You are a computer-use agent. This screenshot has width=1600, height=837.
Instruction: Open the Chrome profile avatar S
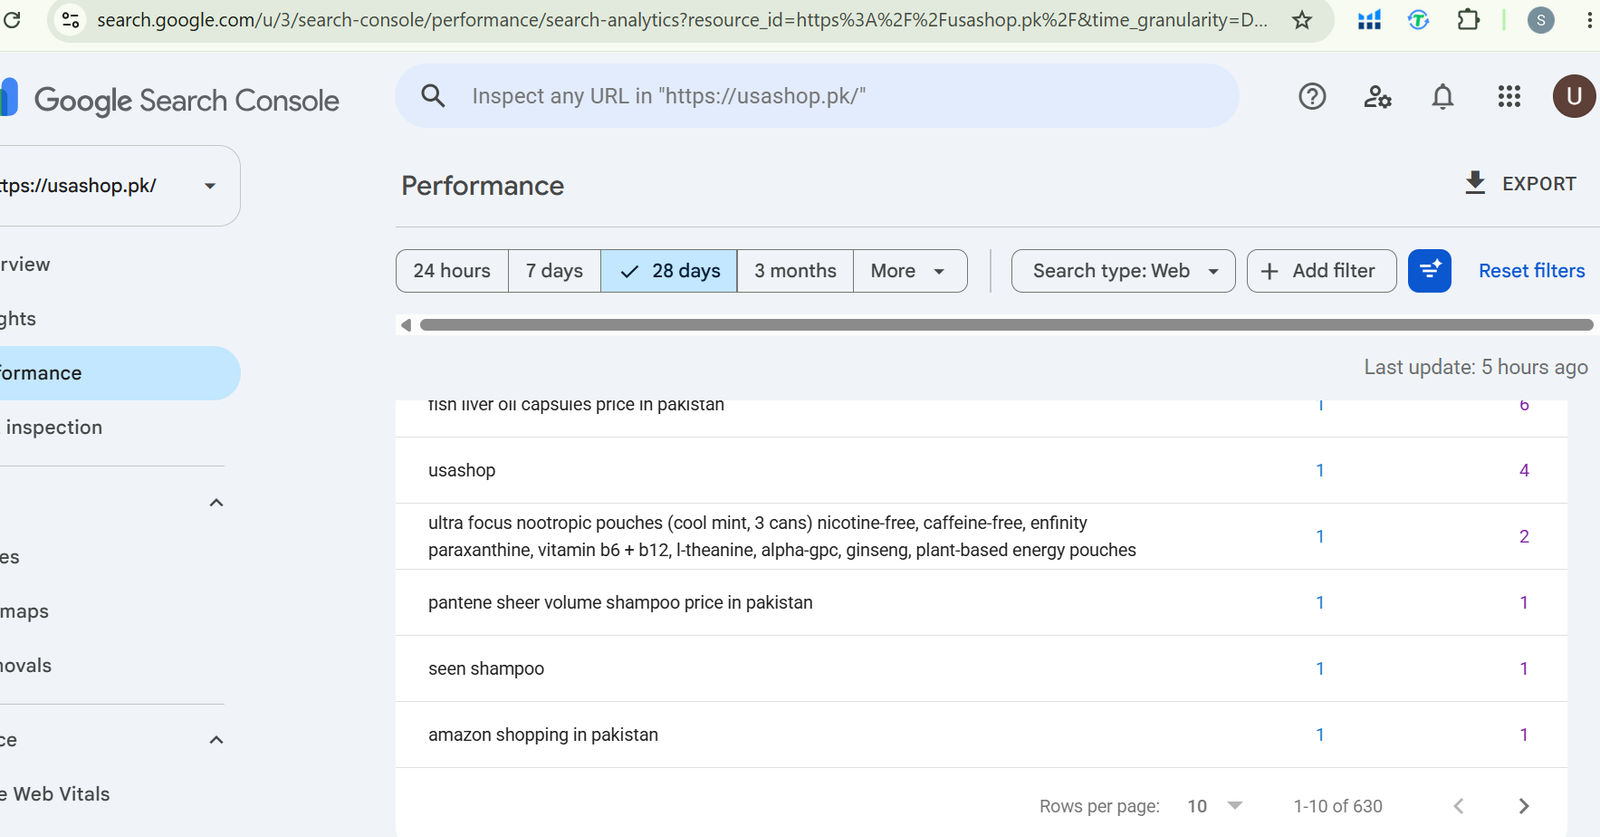1541,20
